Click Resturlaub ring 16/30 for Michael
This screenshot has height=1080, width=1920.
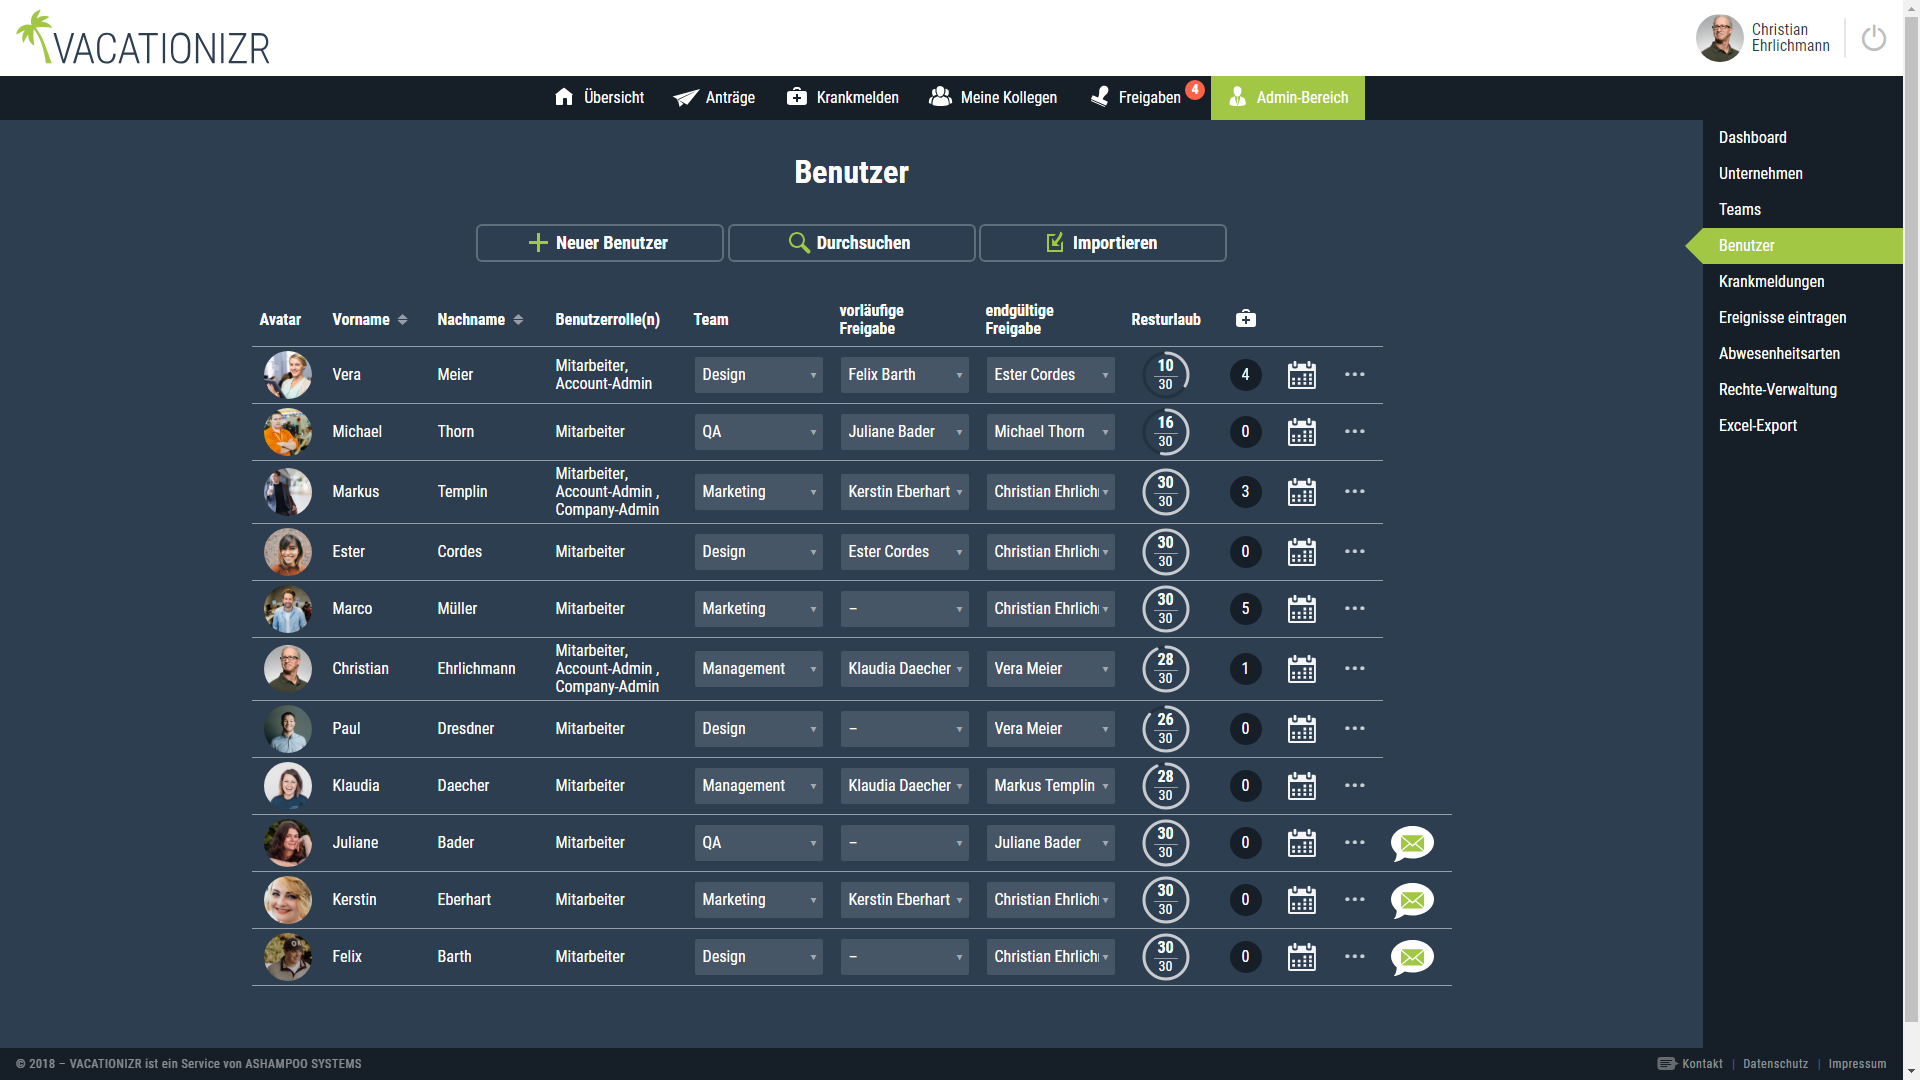tap(1165, 432)
